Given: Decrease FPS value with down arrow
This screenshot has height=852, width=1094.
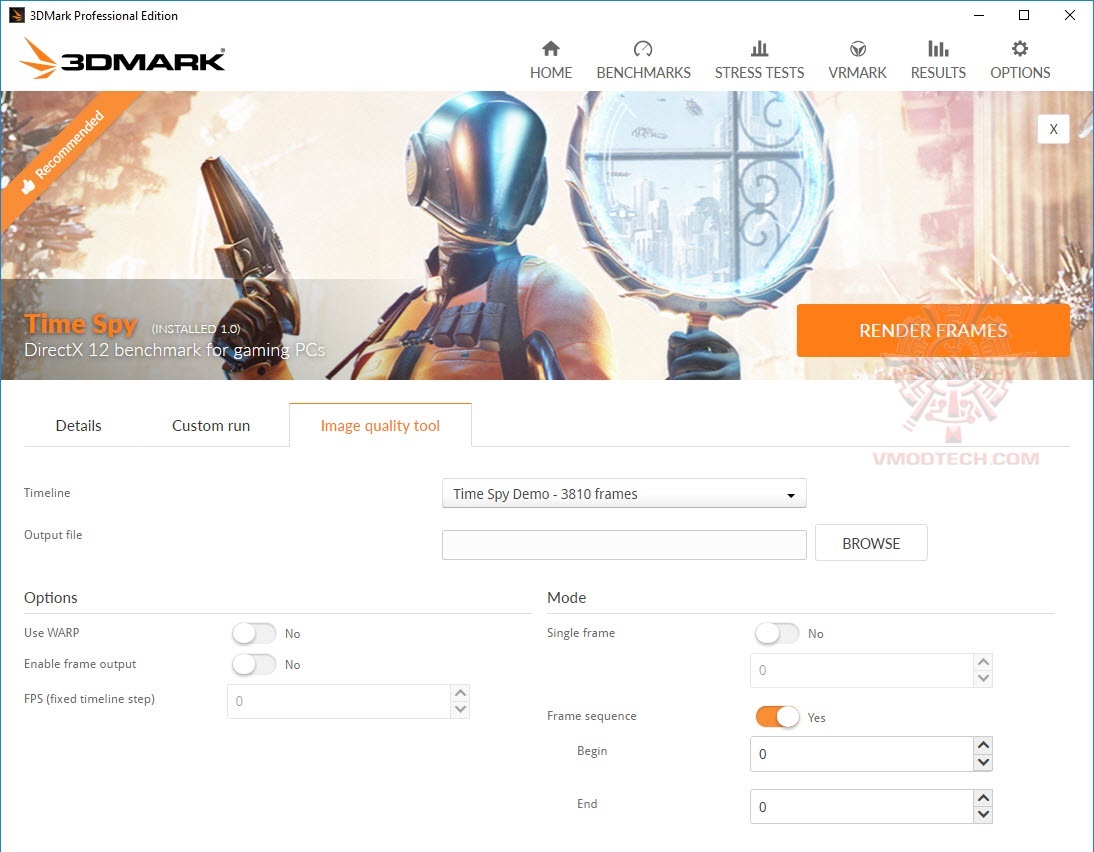Looking at the screenshot, I should tap(460, 710).
